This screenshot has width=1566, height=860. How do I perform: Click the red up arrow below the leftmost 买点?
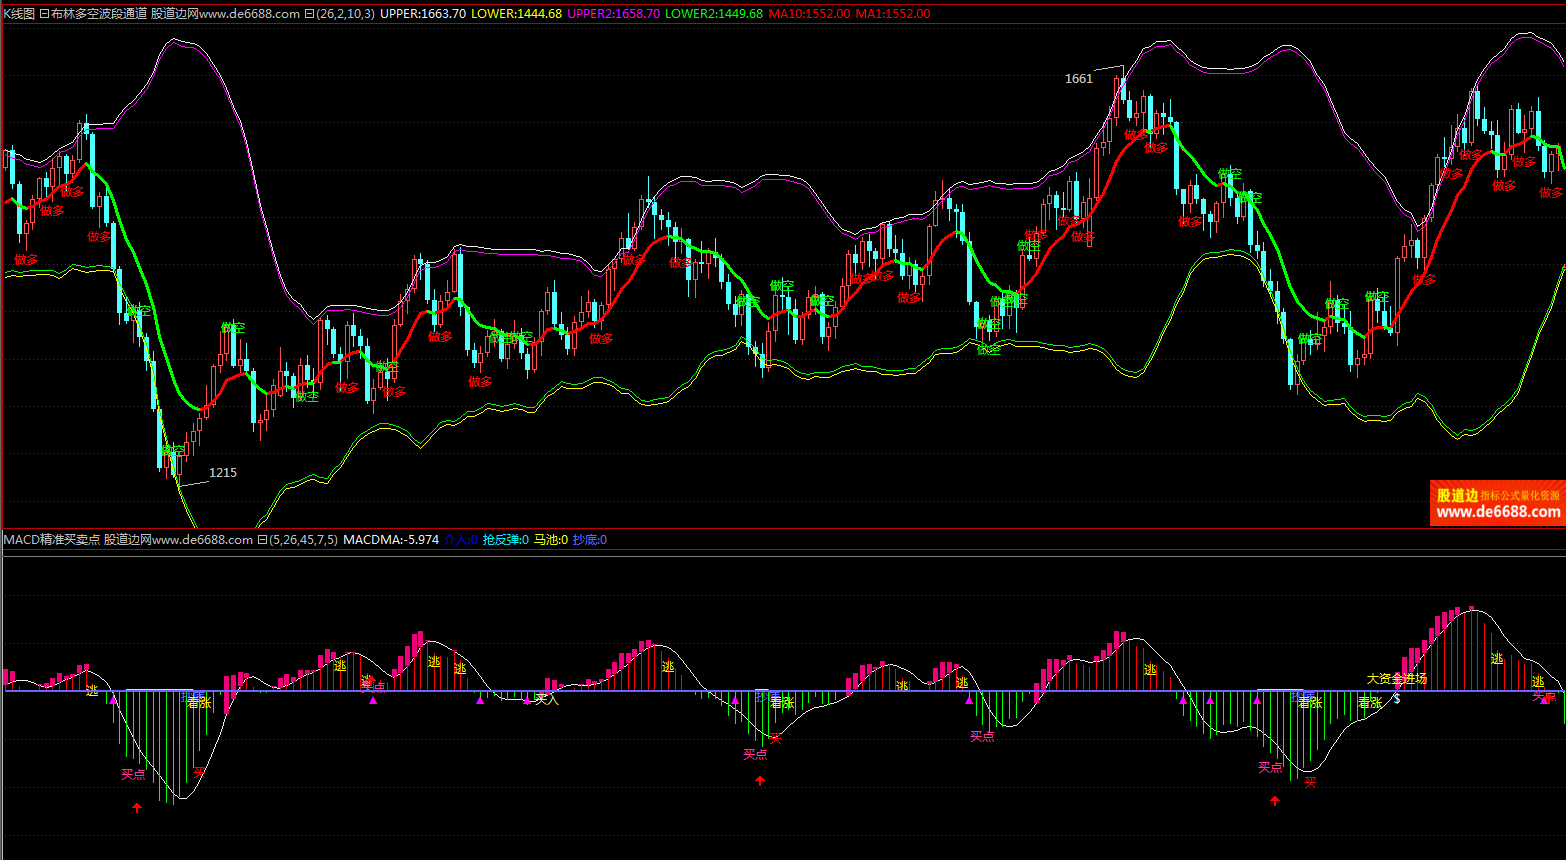pos(137,808)
